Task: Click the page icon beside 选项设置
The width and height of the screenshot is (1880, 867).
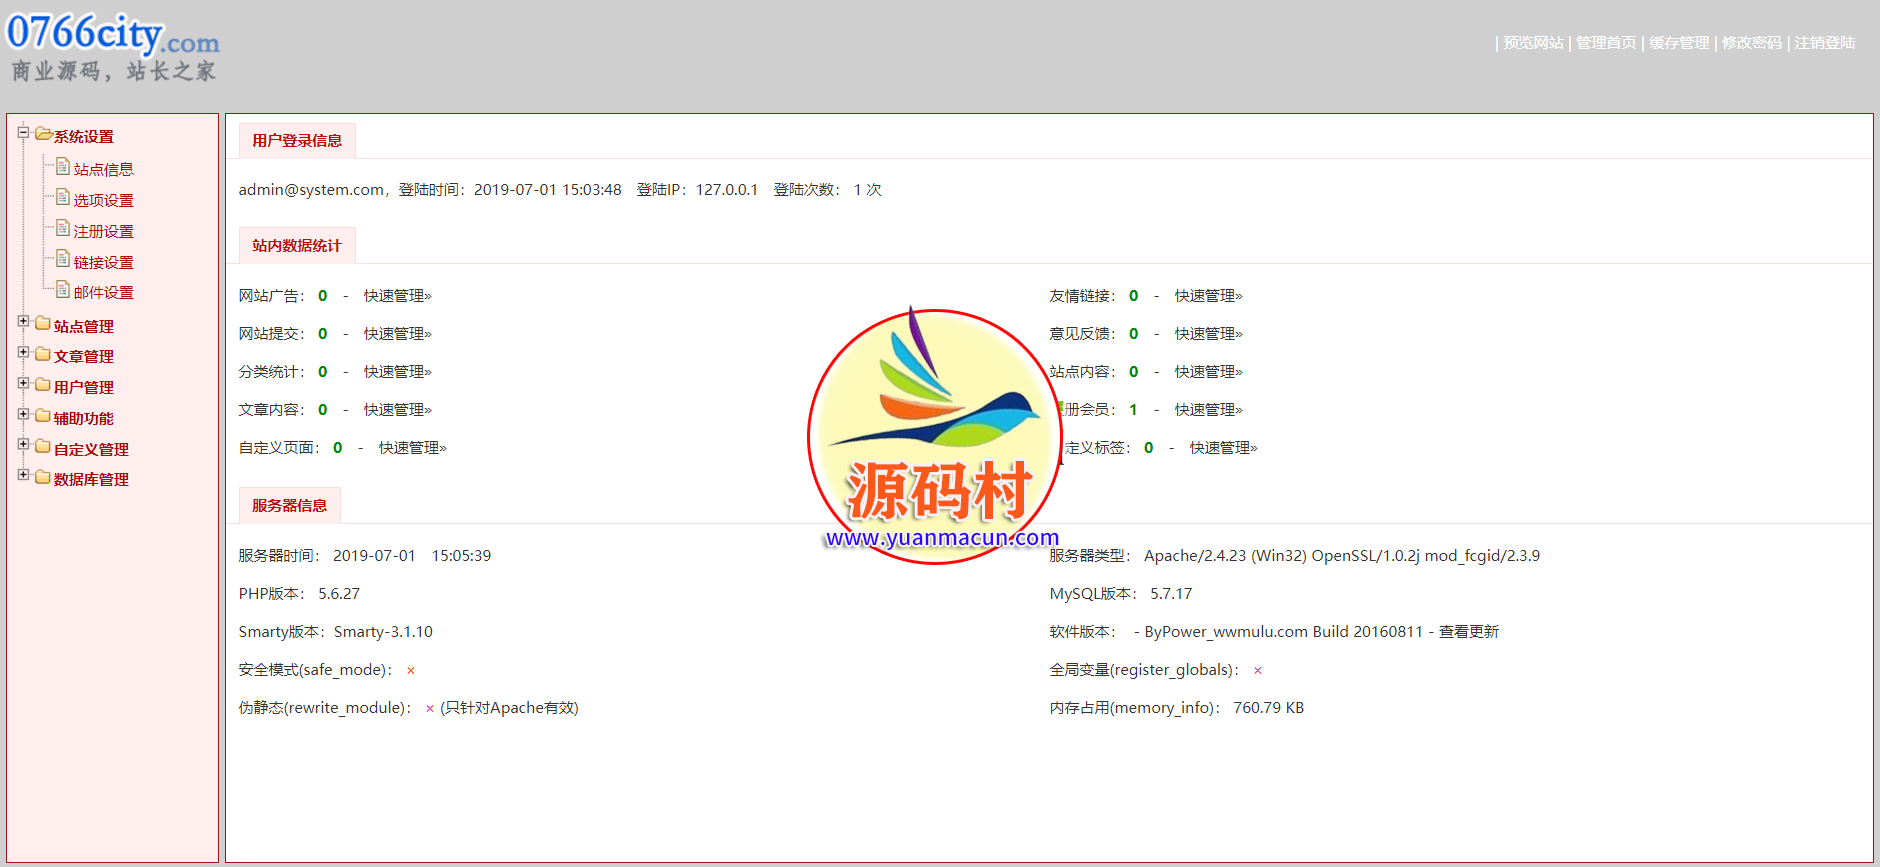Action: coord(62,198)
